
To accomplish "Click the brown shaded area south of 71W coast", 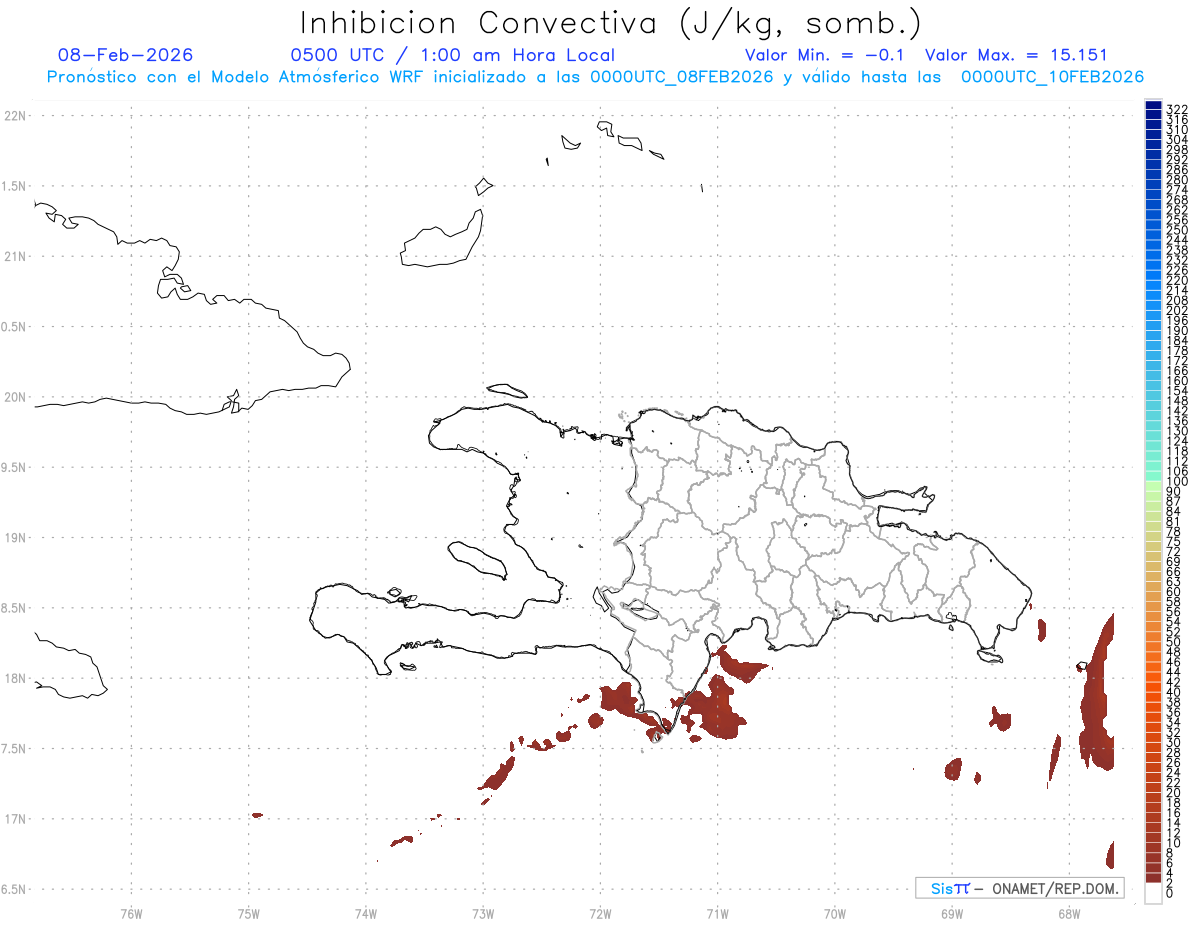I will click(715, 708).
